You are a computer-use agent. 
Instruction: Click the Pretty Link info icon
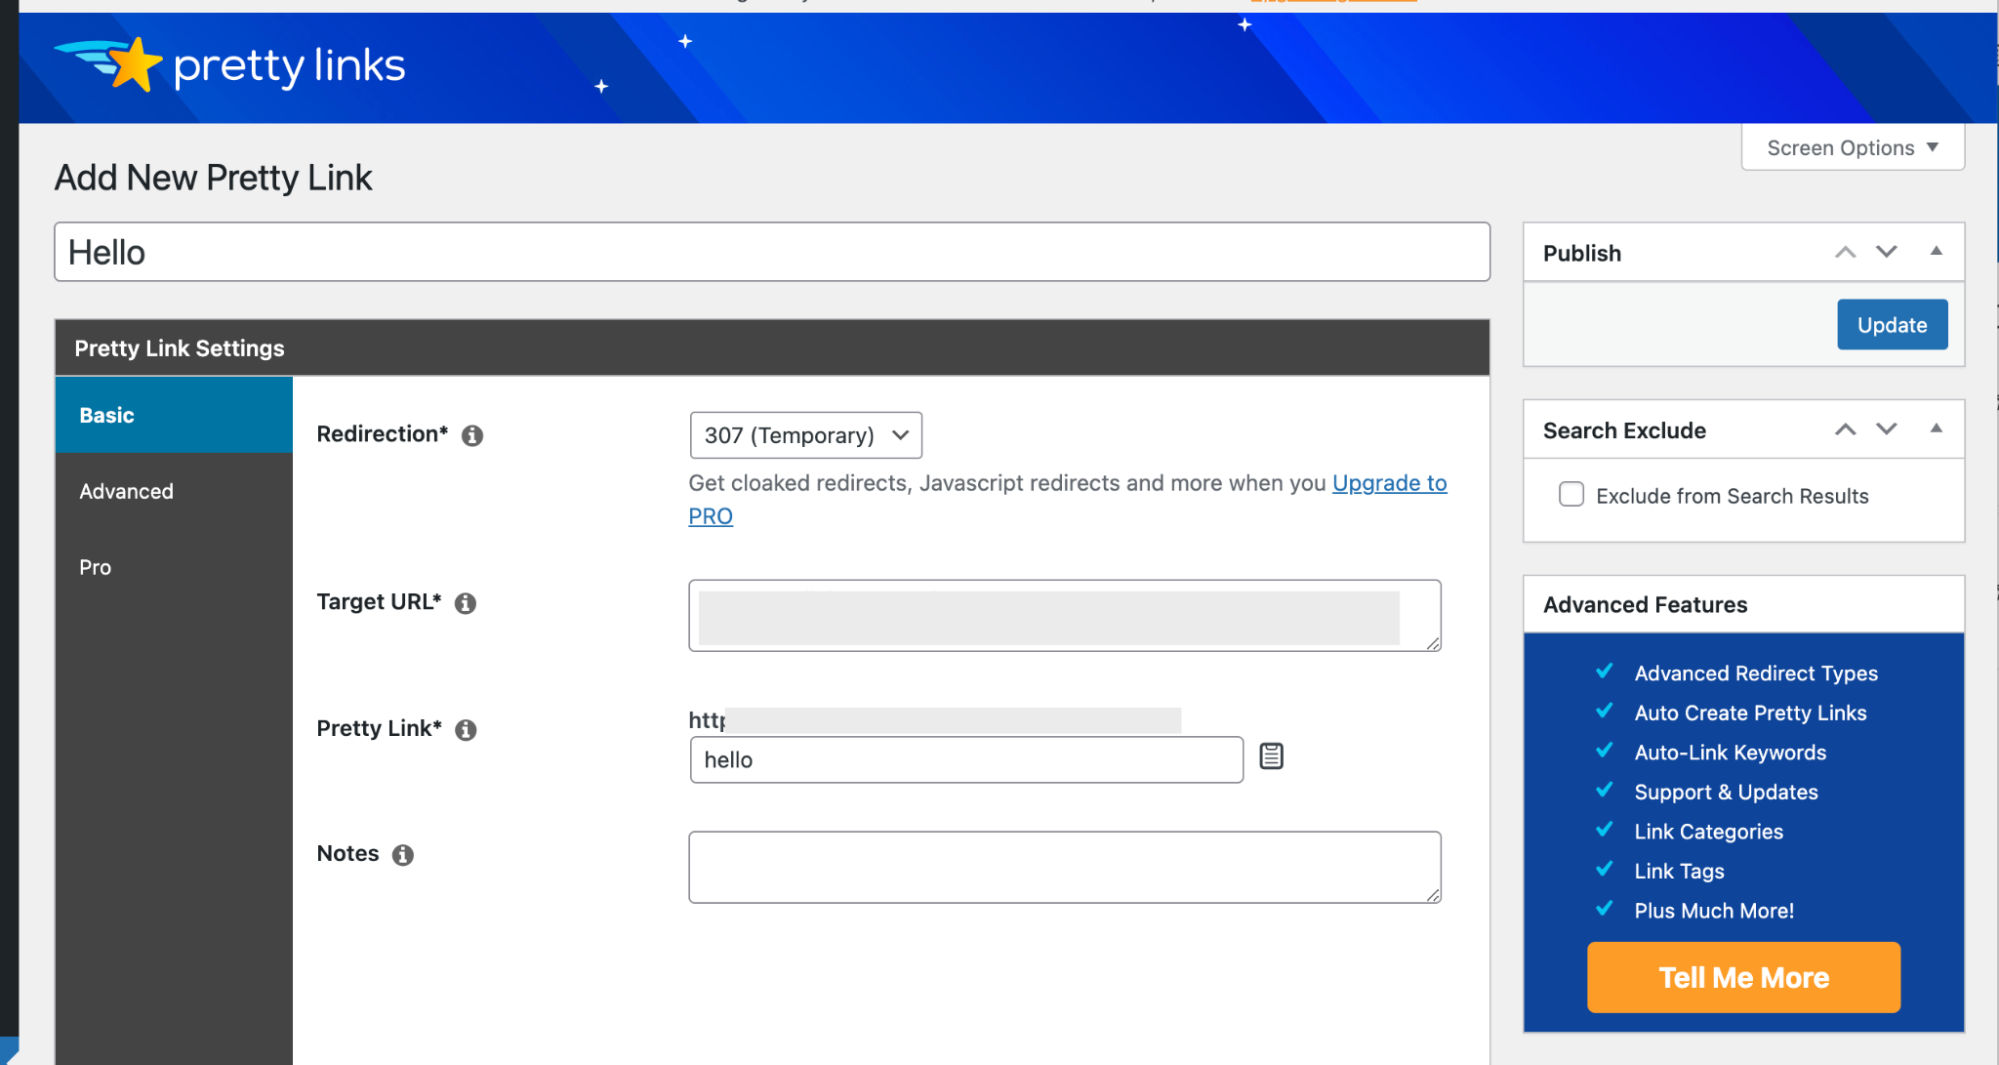pos(465,729)
